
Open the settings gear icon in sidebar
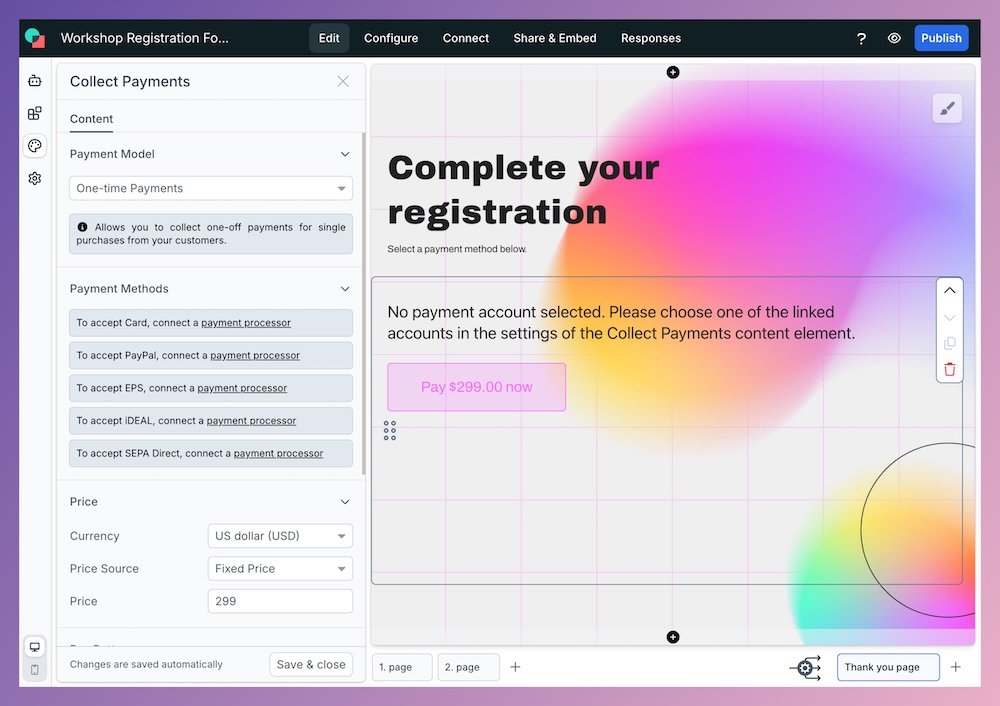tap(35, 178)
